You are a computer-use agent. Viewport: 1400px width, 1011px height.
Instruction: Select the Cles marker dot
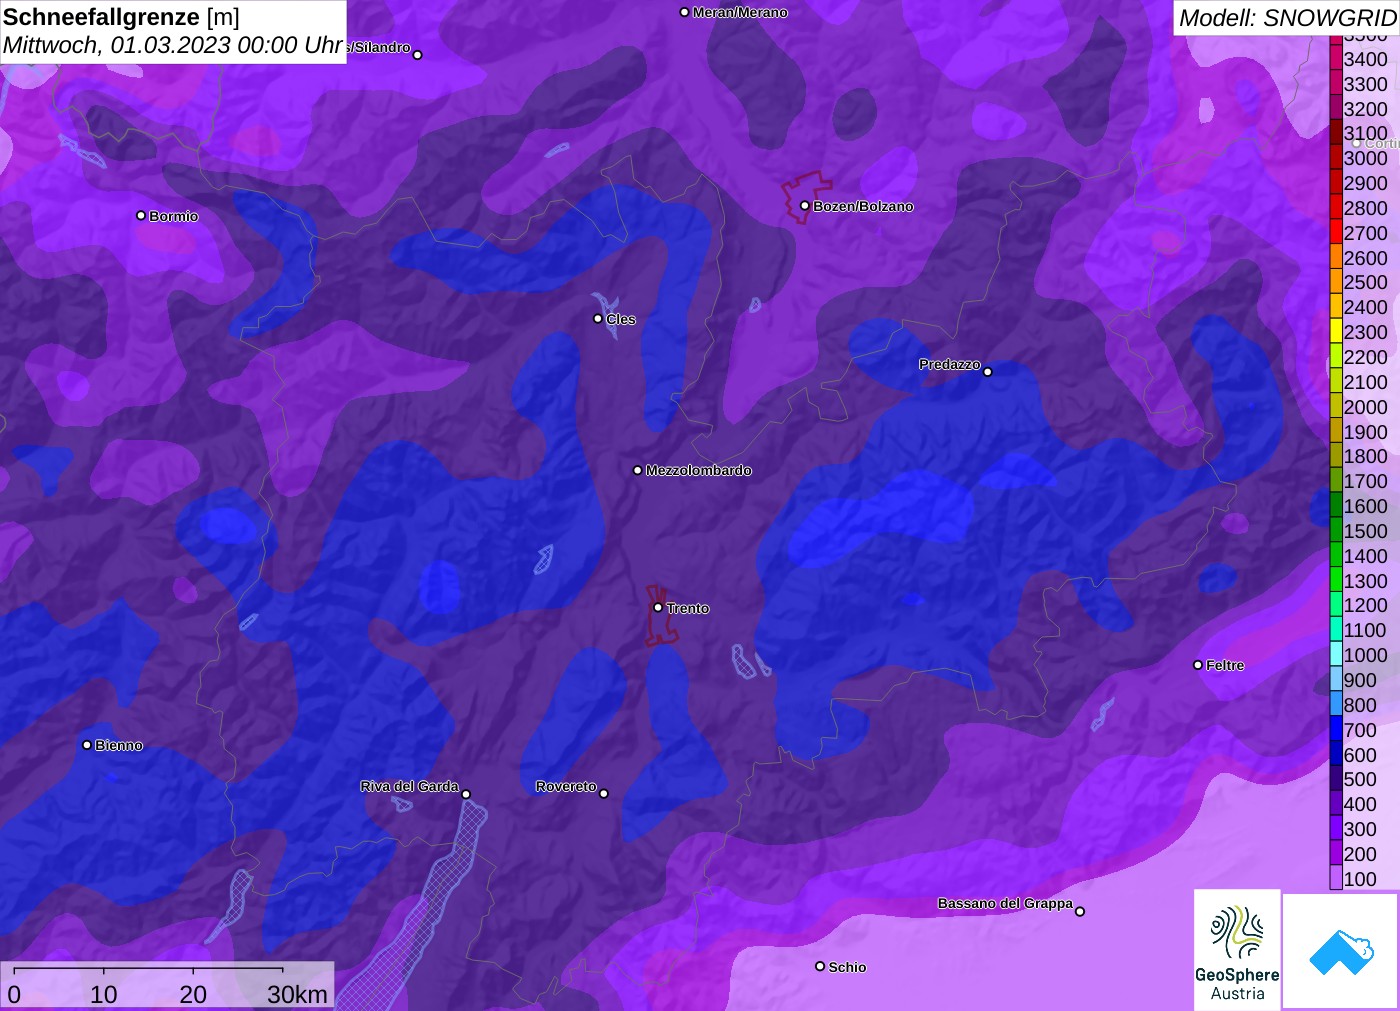[x=598, y=319]
